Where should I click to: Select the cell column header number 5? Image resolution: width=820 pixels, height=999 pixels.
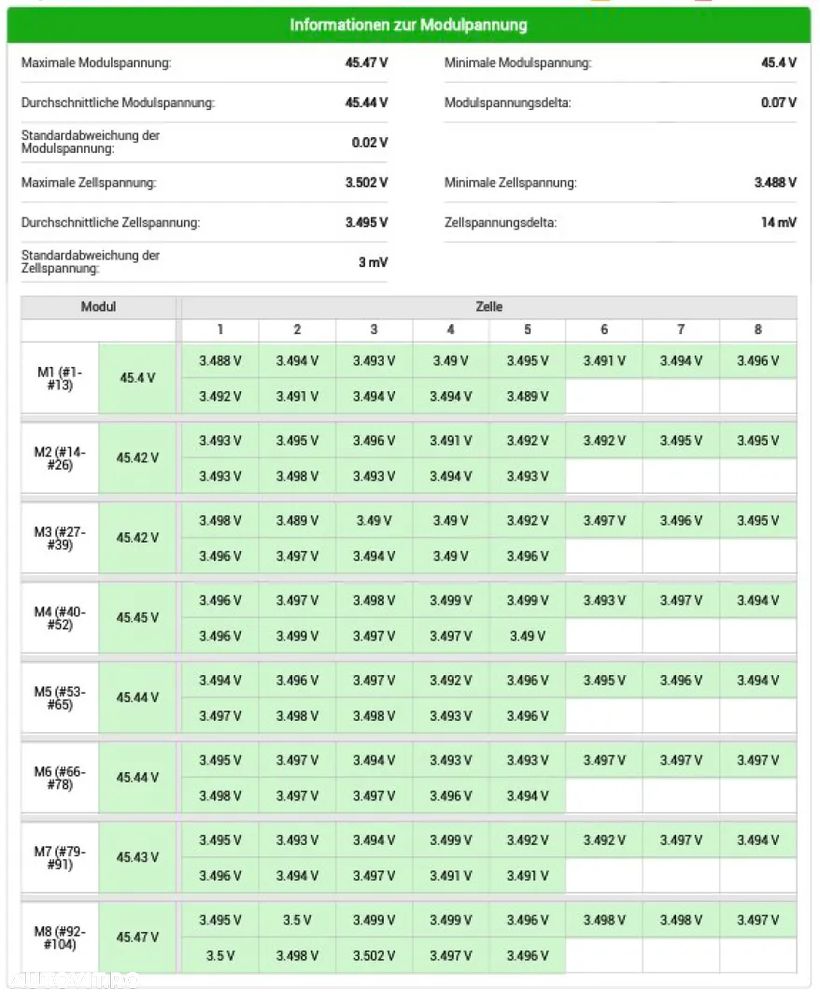[x=528, y=329]
